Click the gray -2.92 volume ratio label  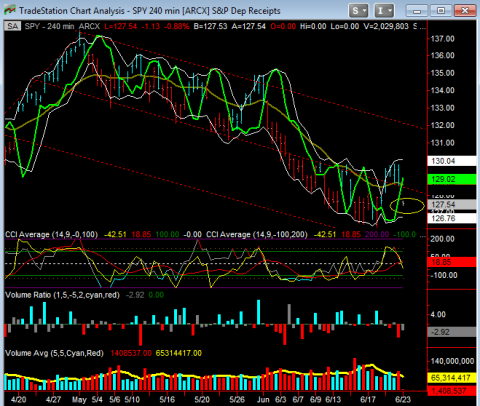pos(452,332)
